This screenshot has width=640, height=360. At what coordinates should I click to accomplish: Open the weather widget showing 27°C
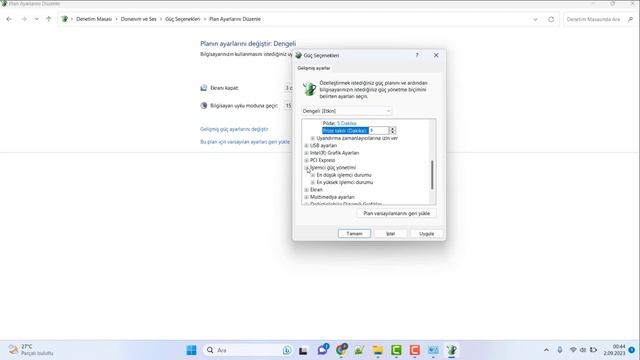32,350
